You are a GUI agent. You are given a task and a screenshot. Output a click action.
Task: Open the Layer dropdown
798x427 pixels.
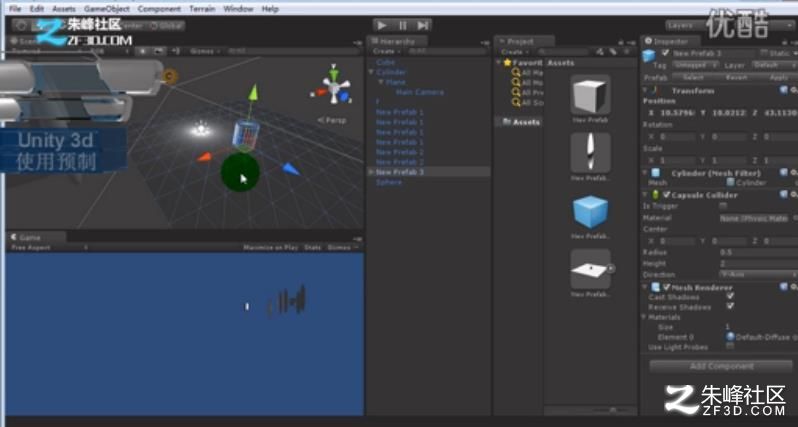[774, 65]
